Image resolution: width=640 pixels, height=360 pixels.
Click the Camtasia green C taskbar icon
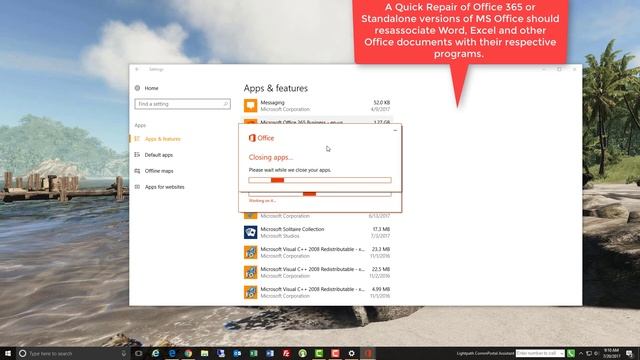319,353
